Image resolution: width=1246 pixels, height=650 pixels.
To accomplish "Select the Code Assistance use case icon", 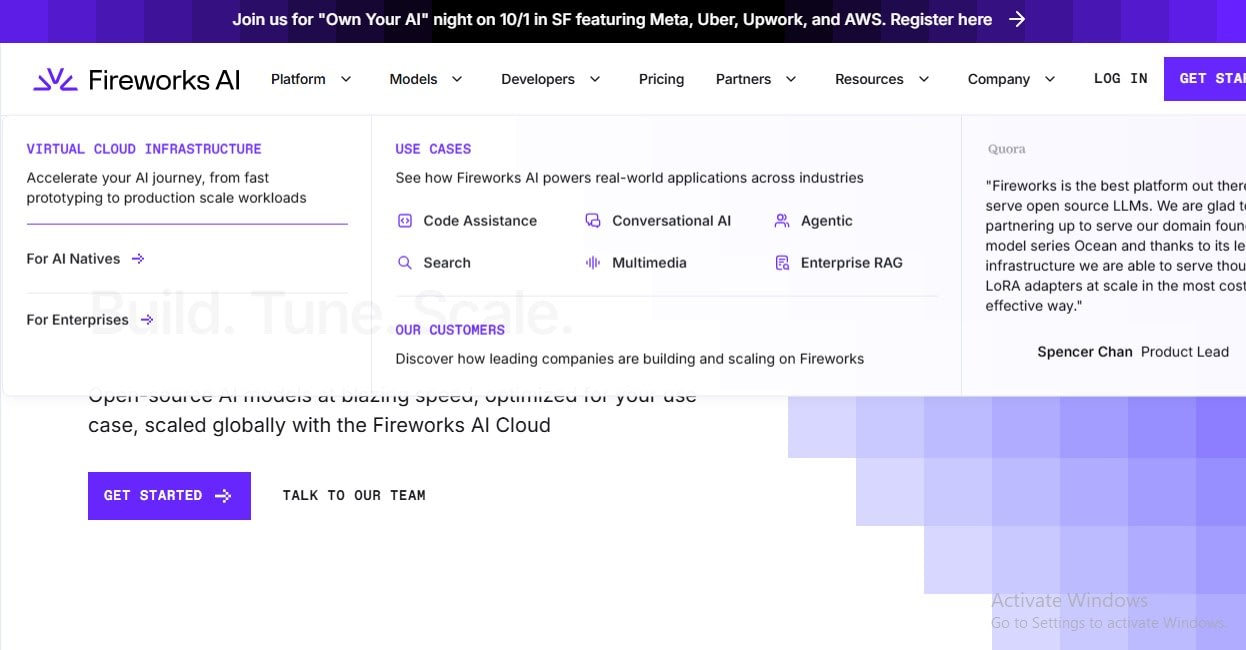I will [406, 220].
